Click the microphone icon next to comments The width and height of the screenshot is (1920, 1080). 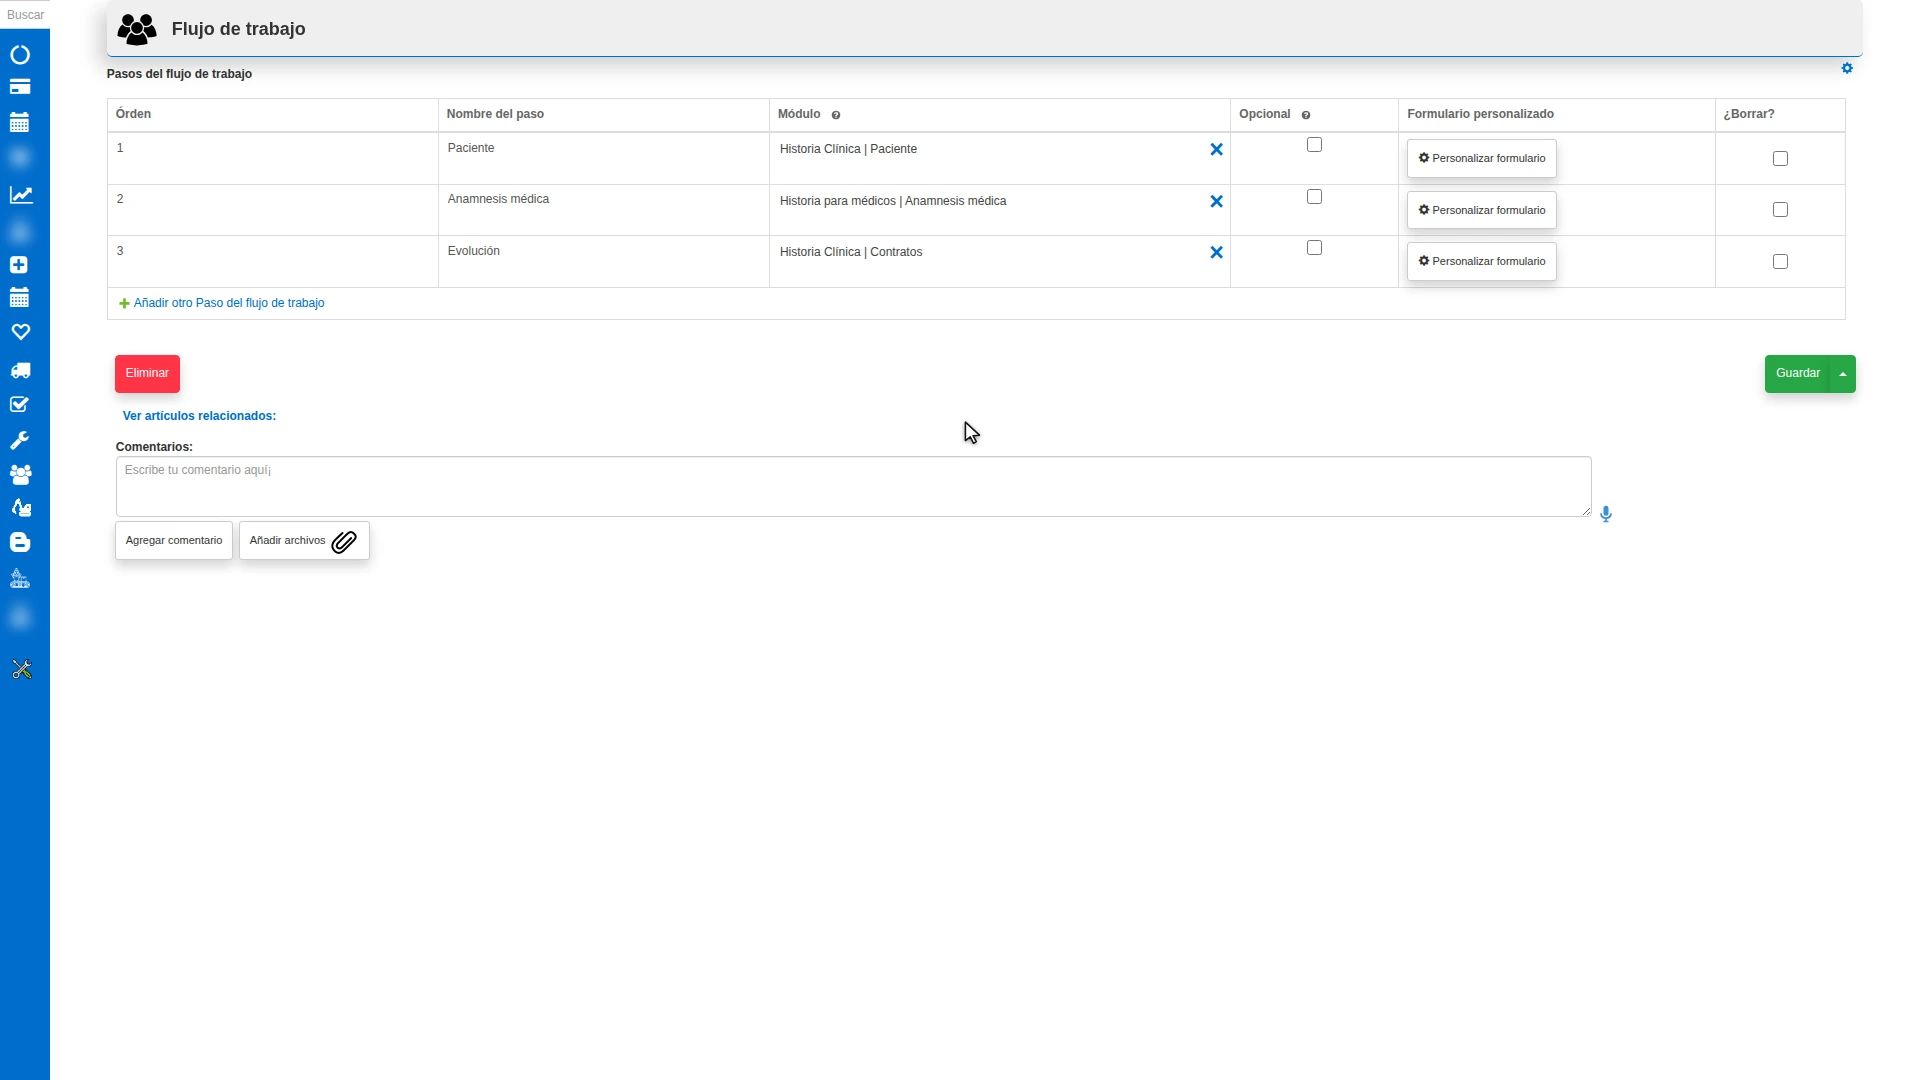coord(1606,514)
